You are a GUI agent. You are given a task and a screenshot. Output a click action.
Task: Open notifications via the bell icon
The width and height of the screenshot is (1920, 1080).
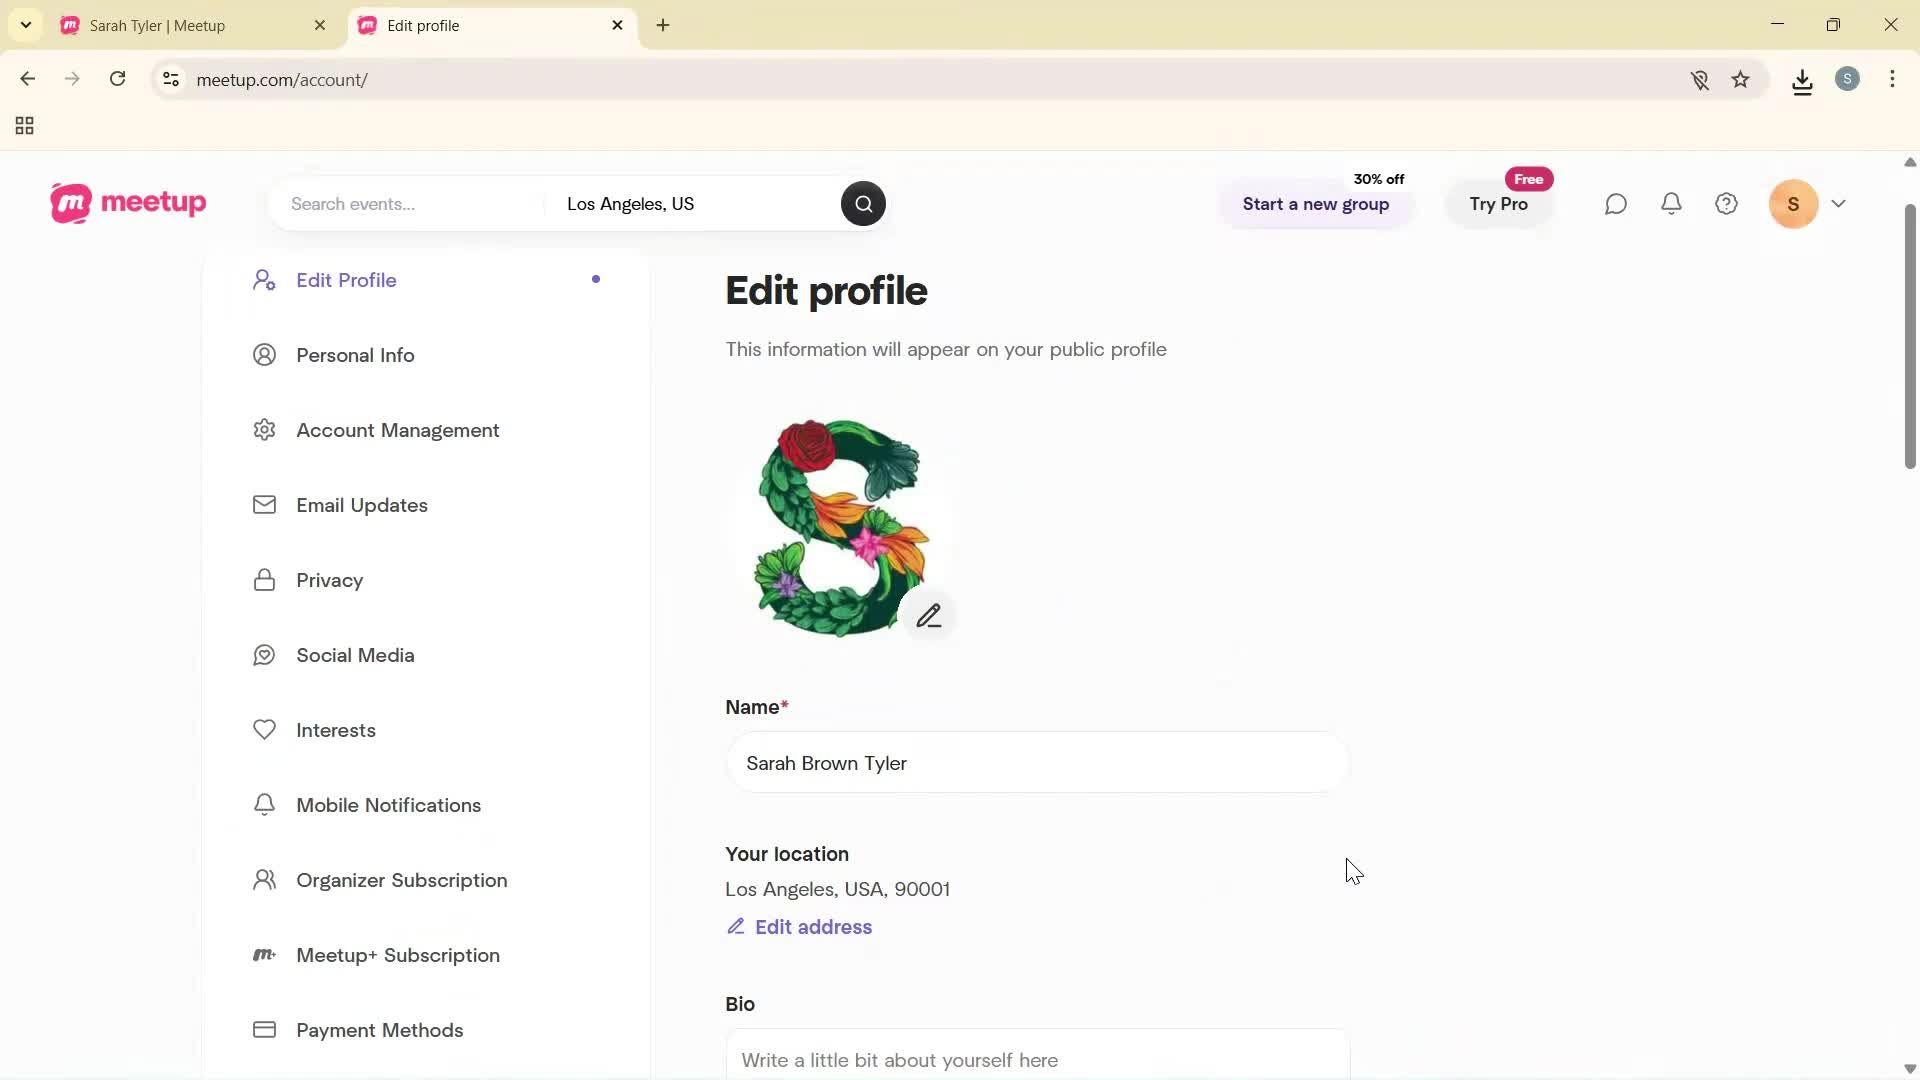1671,203
